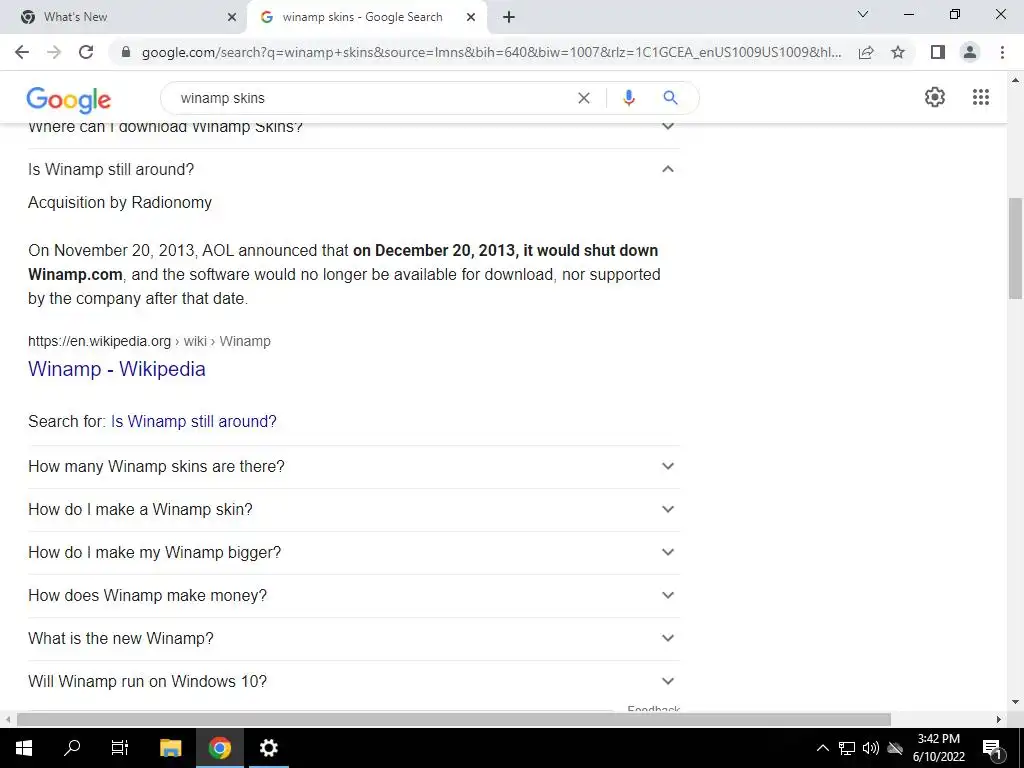Close the winamp skins Google Search tab
Screen dimensions: 1024x768
pyautogui.click(x=471, y=17)
